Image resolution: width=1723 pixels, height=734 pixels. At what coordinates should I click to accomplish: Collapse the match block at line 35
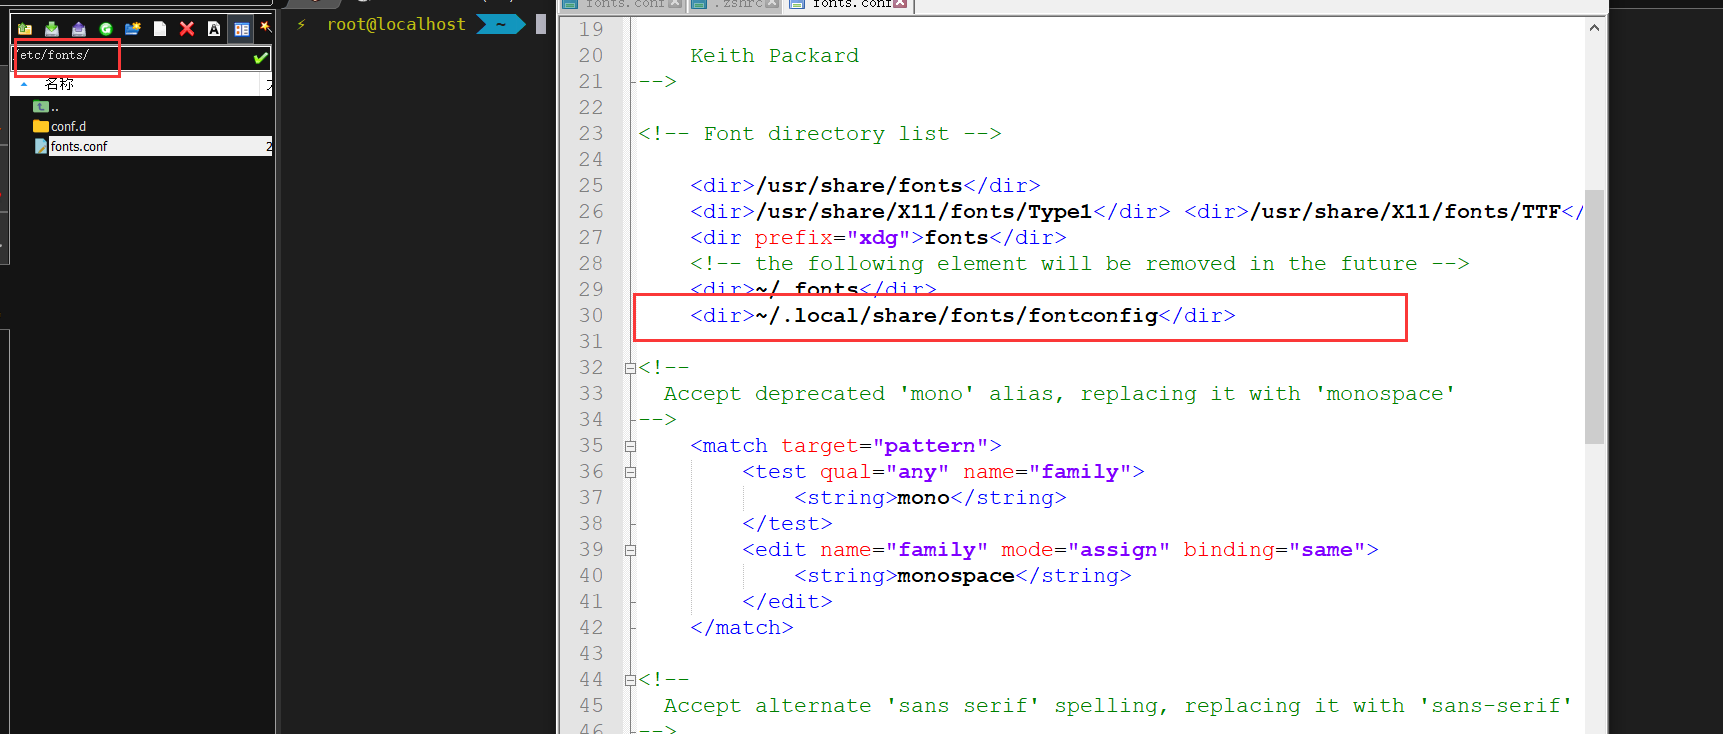point(631,446)
